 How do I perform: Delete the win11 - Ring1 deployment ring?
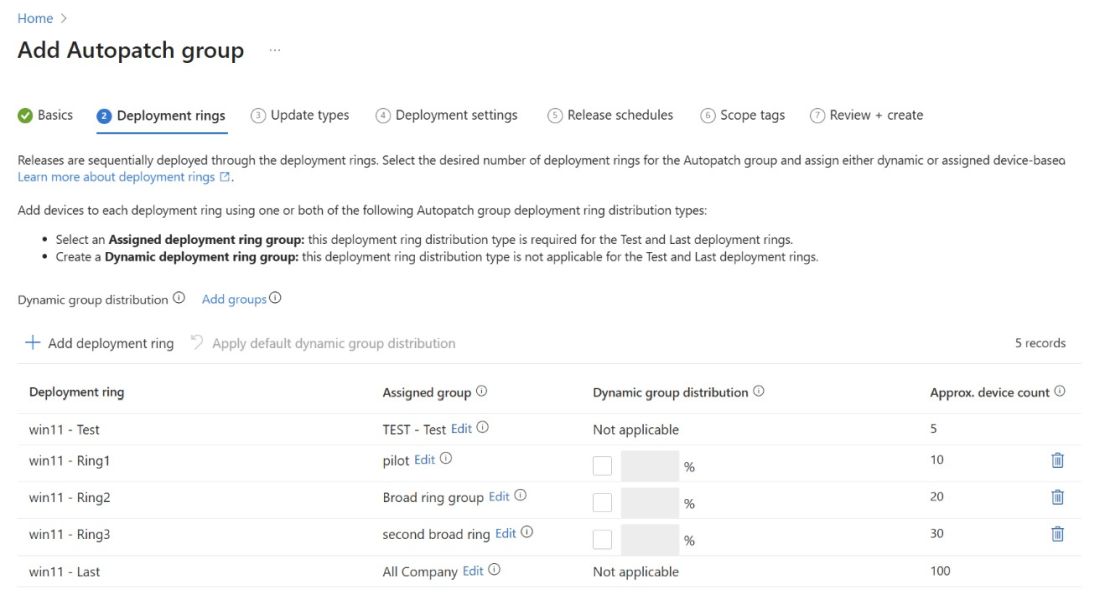click(1057, 460)
